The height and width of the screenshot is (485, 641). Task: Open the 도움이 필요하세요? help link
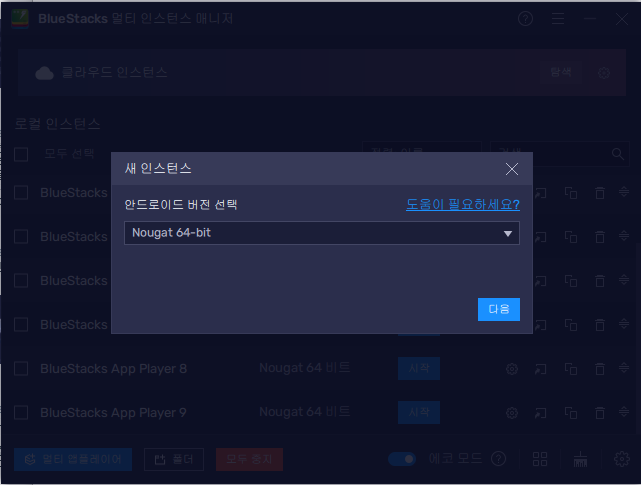pyautogui.click(x=463, y=204)
